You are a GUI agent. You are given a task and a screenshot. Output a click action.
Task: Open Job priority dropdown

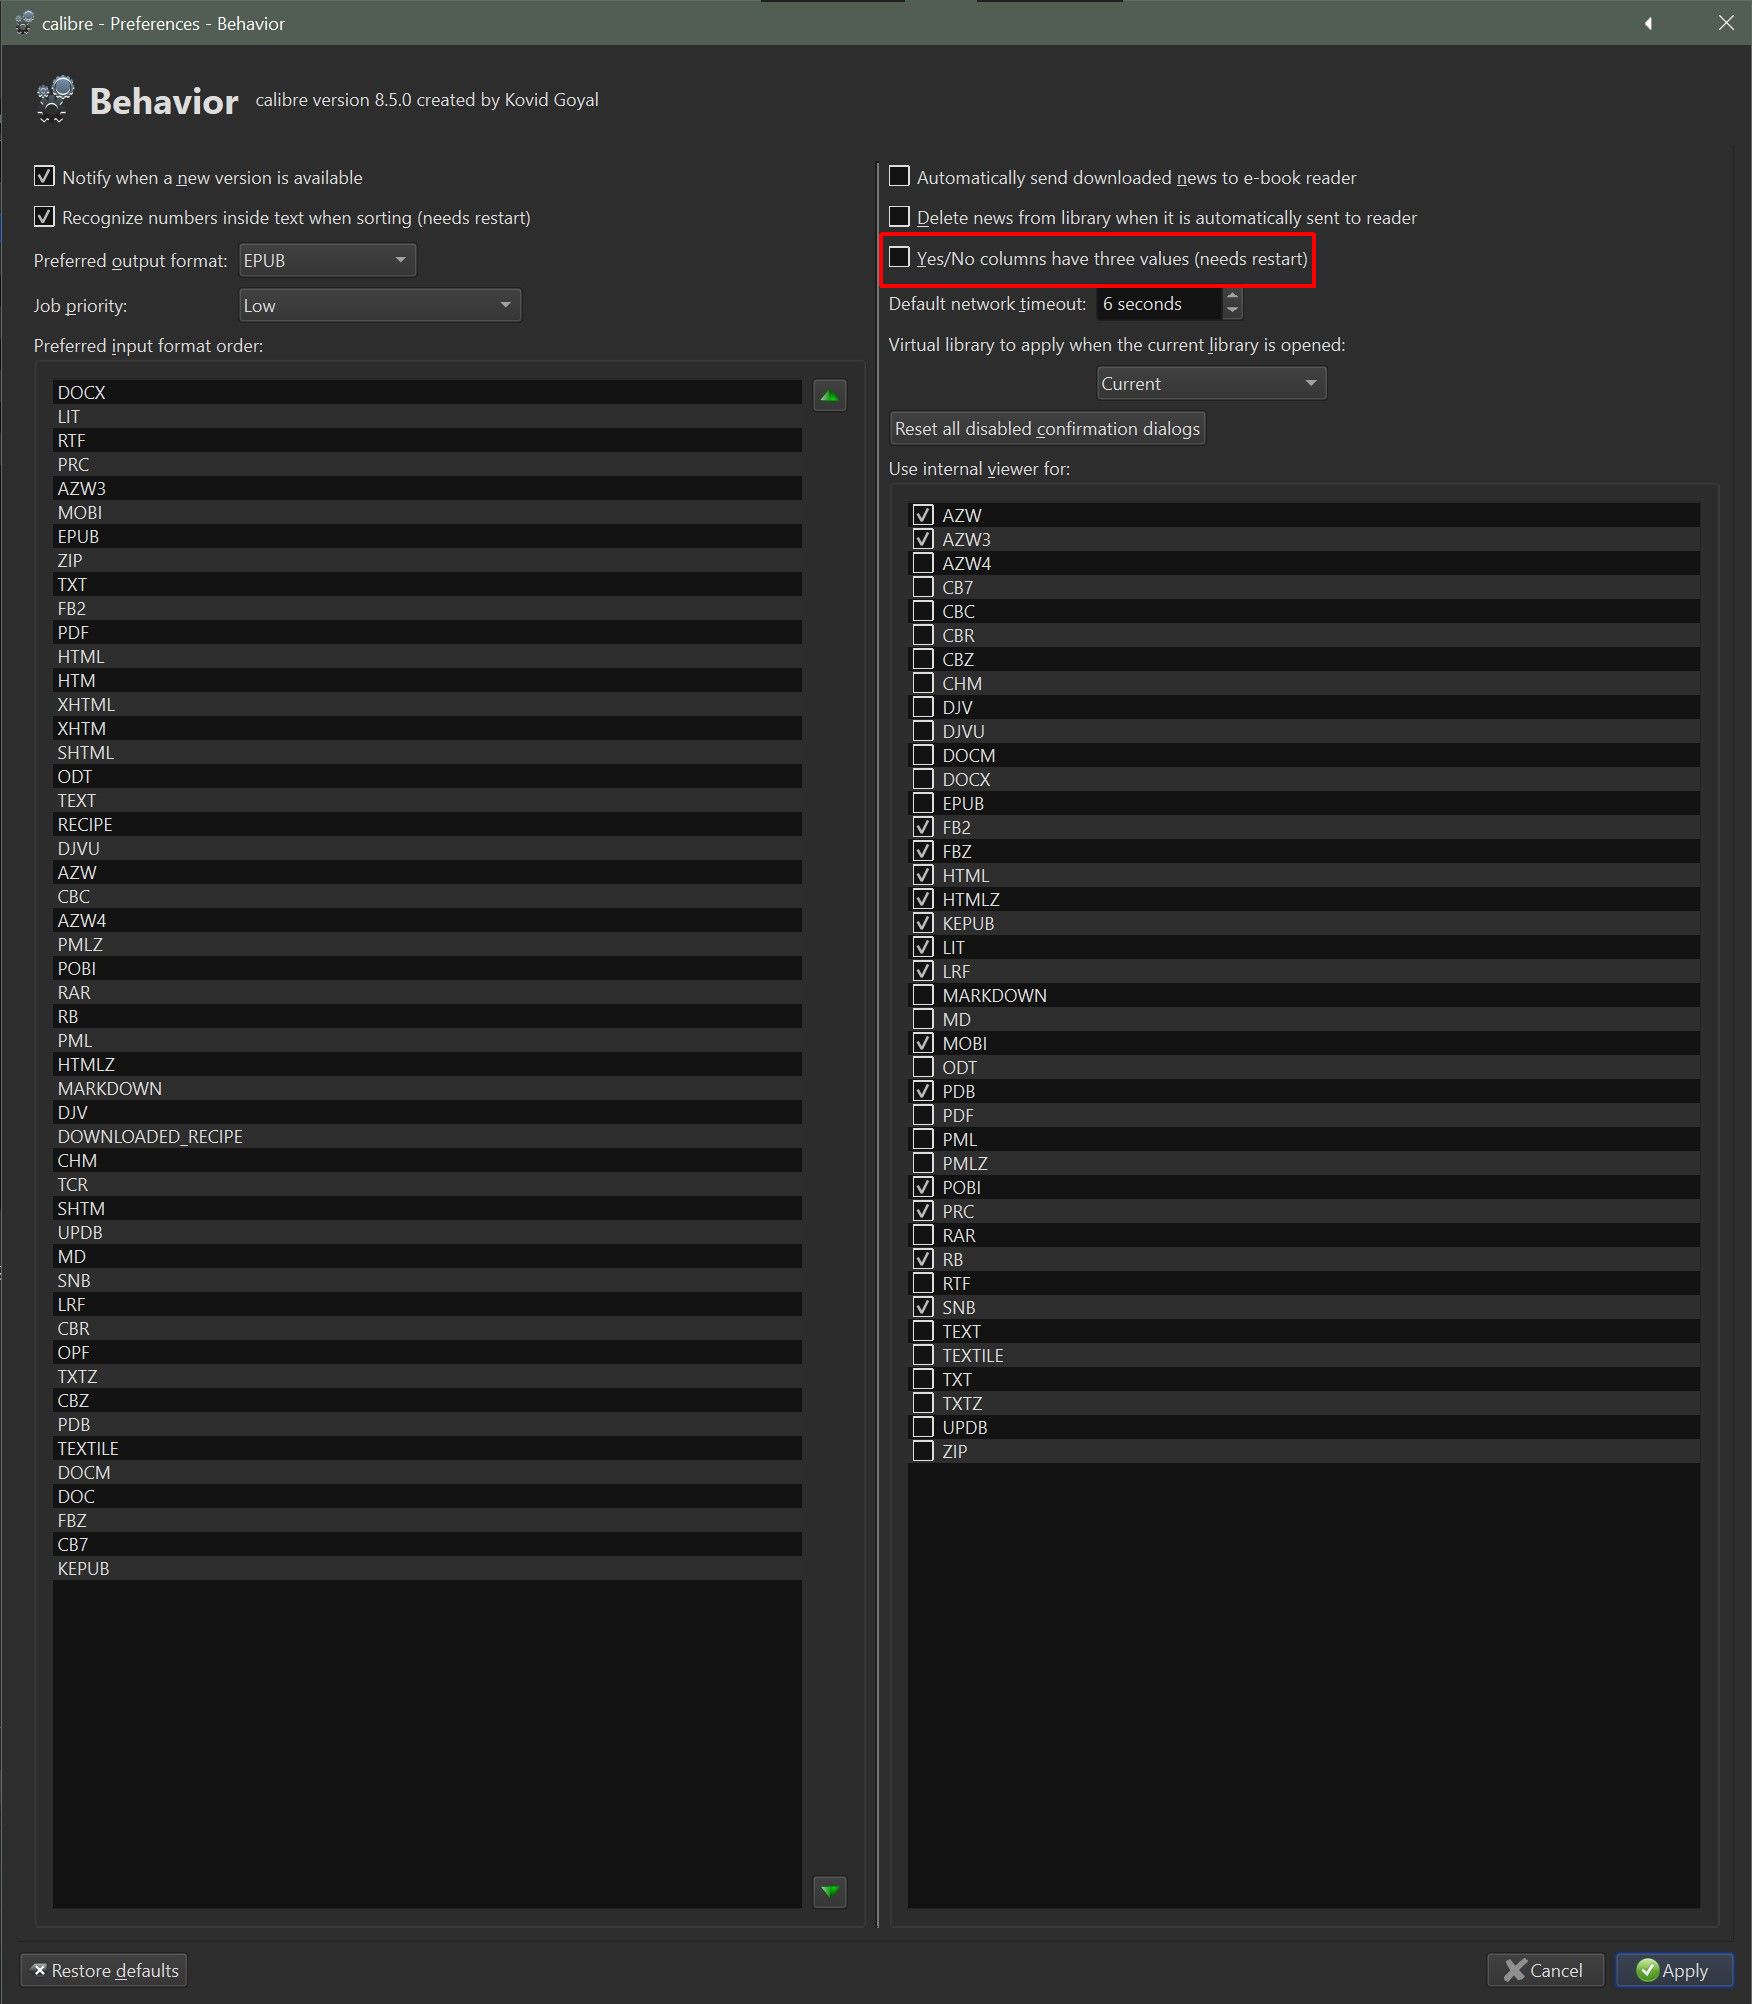click(x=380, y=305)
